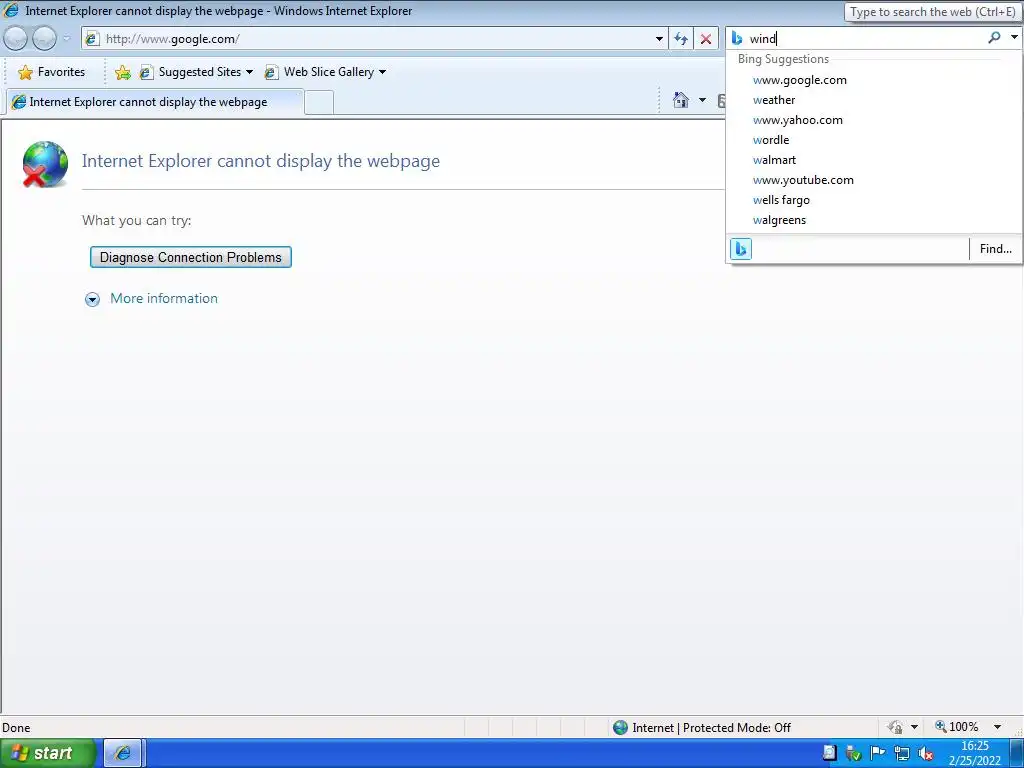Image resolution: width=1024 pixels, height=768 pixels.
Task: Open the privacy dropdown arrow in status bar
Action: [x=914, y=727]
